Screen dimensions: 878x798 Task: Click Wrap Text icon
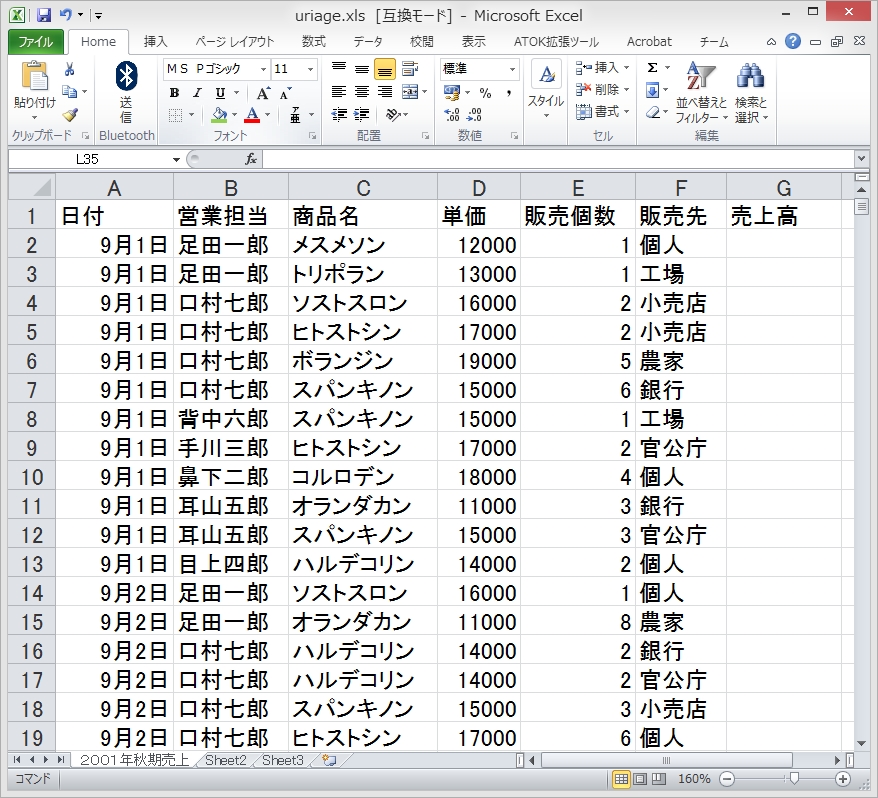[x=410, y=69]
